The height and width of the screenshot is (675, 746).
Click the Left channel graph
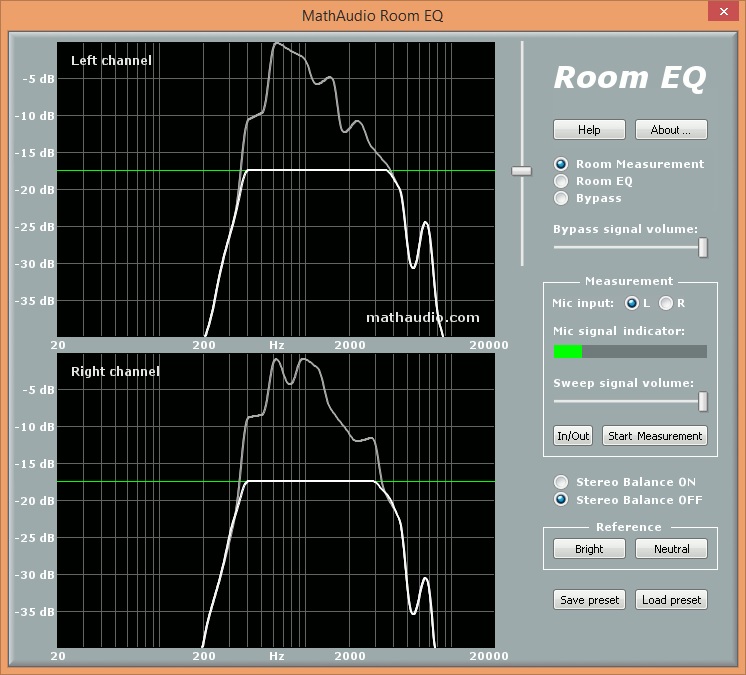pos(276,189)
